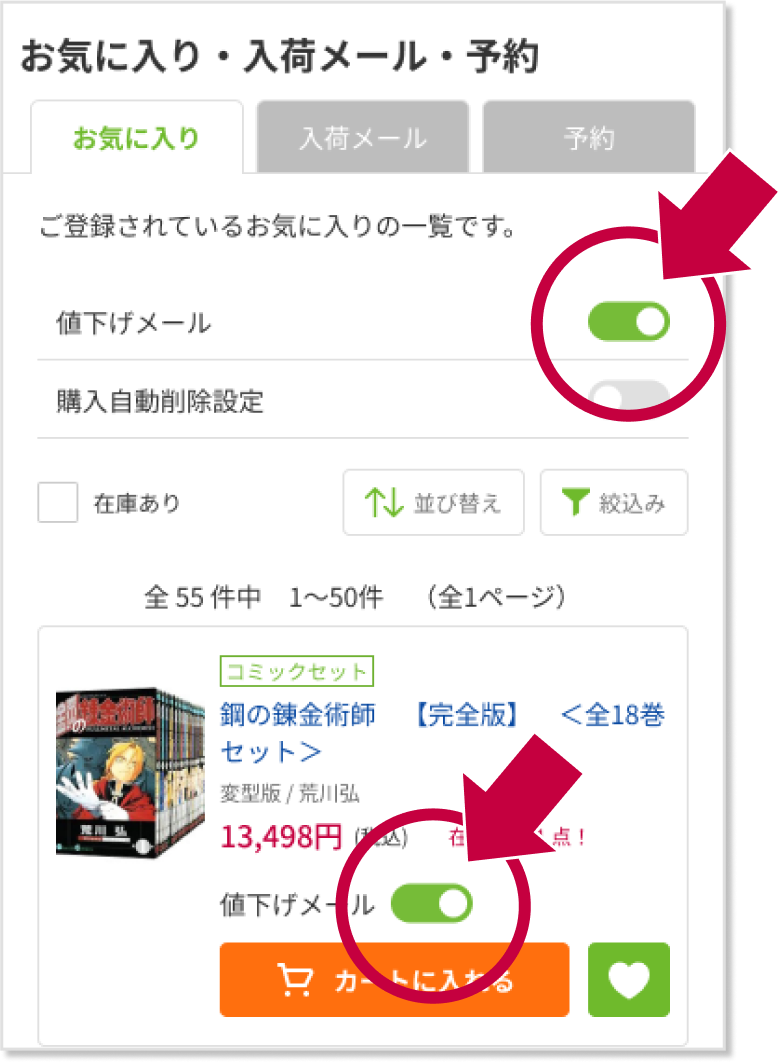Switch to the 入荷メール tab

pyautogui.click(x=363, y=137)
